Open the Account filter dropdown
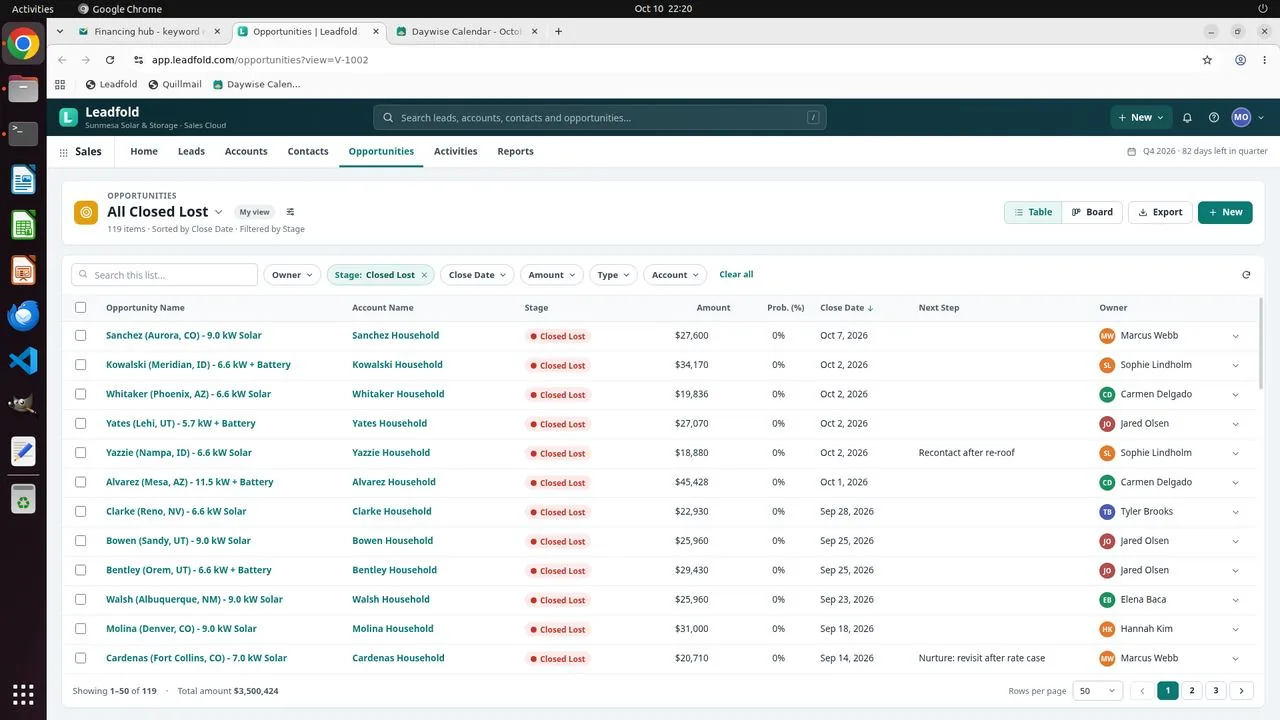The width and height of the screenshot is (1280, 720). [675, 275]
